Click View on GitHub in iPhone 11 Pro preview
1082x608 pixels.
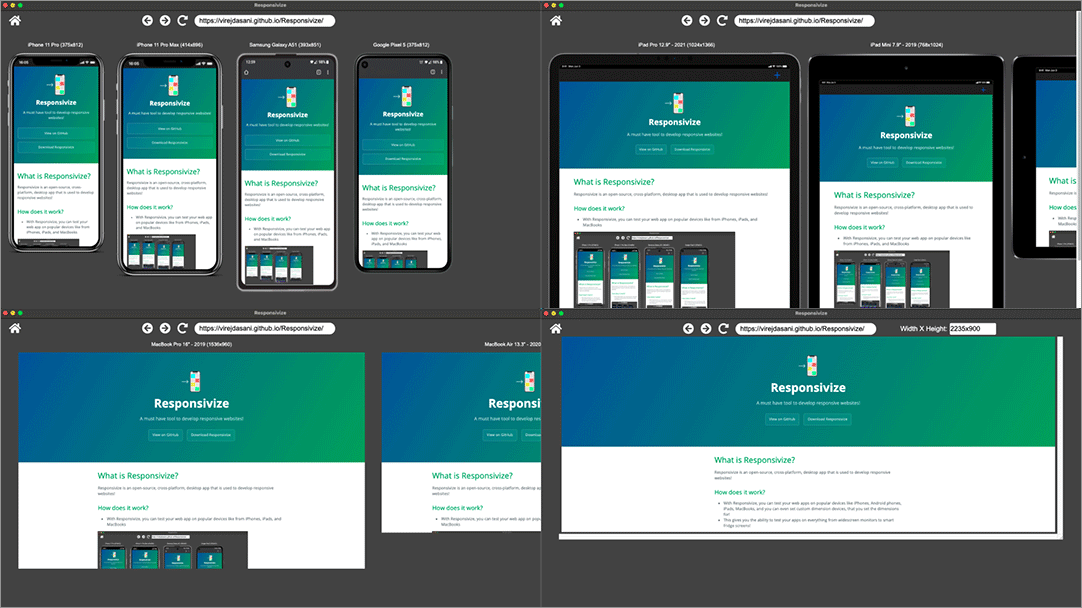pos(56,133)
